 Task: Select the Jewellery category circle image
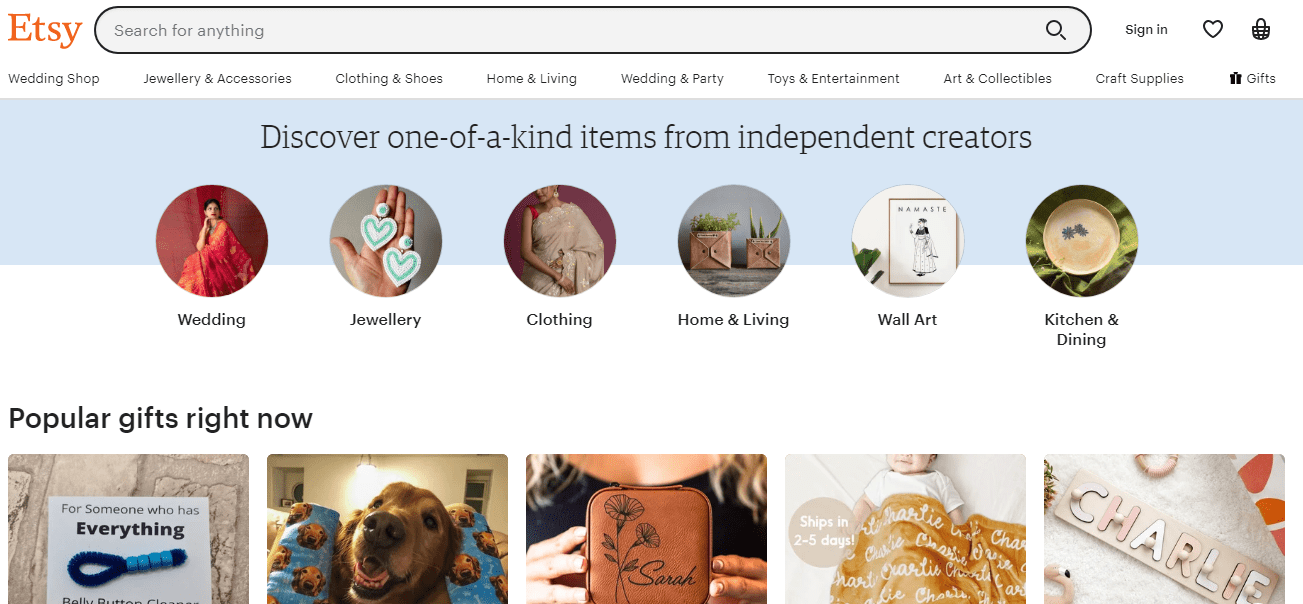[386, 241]
